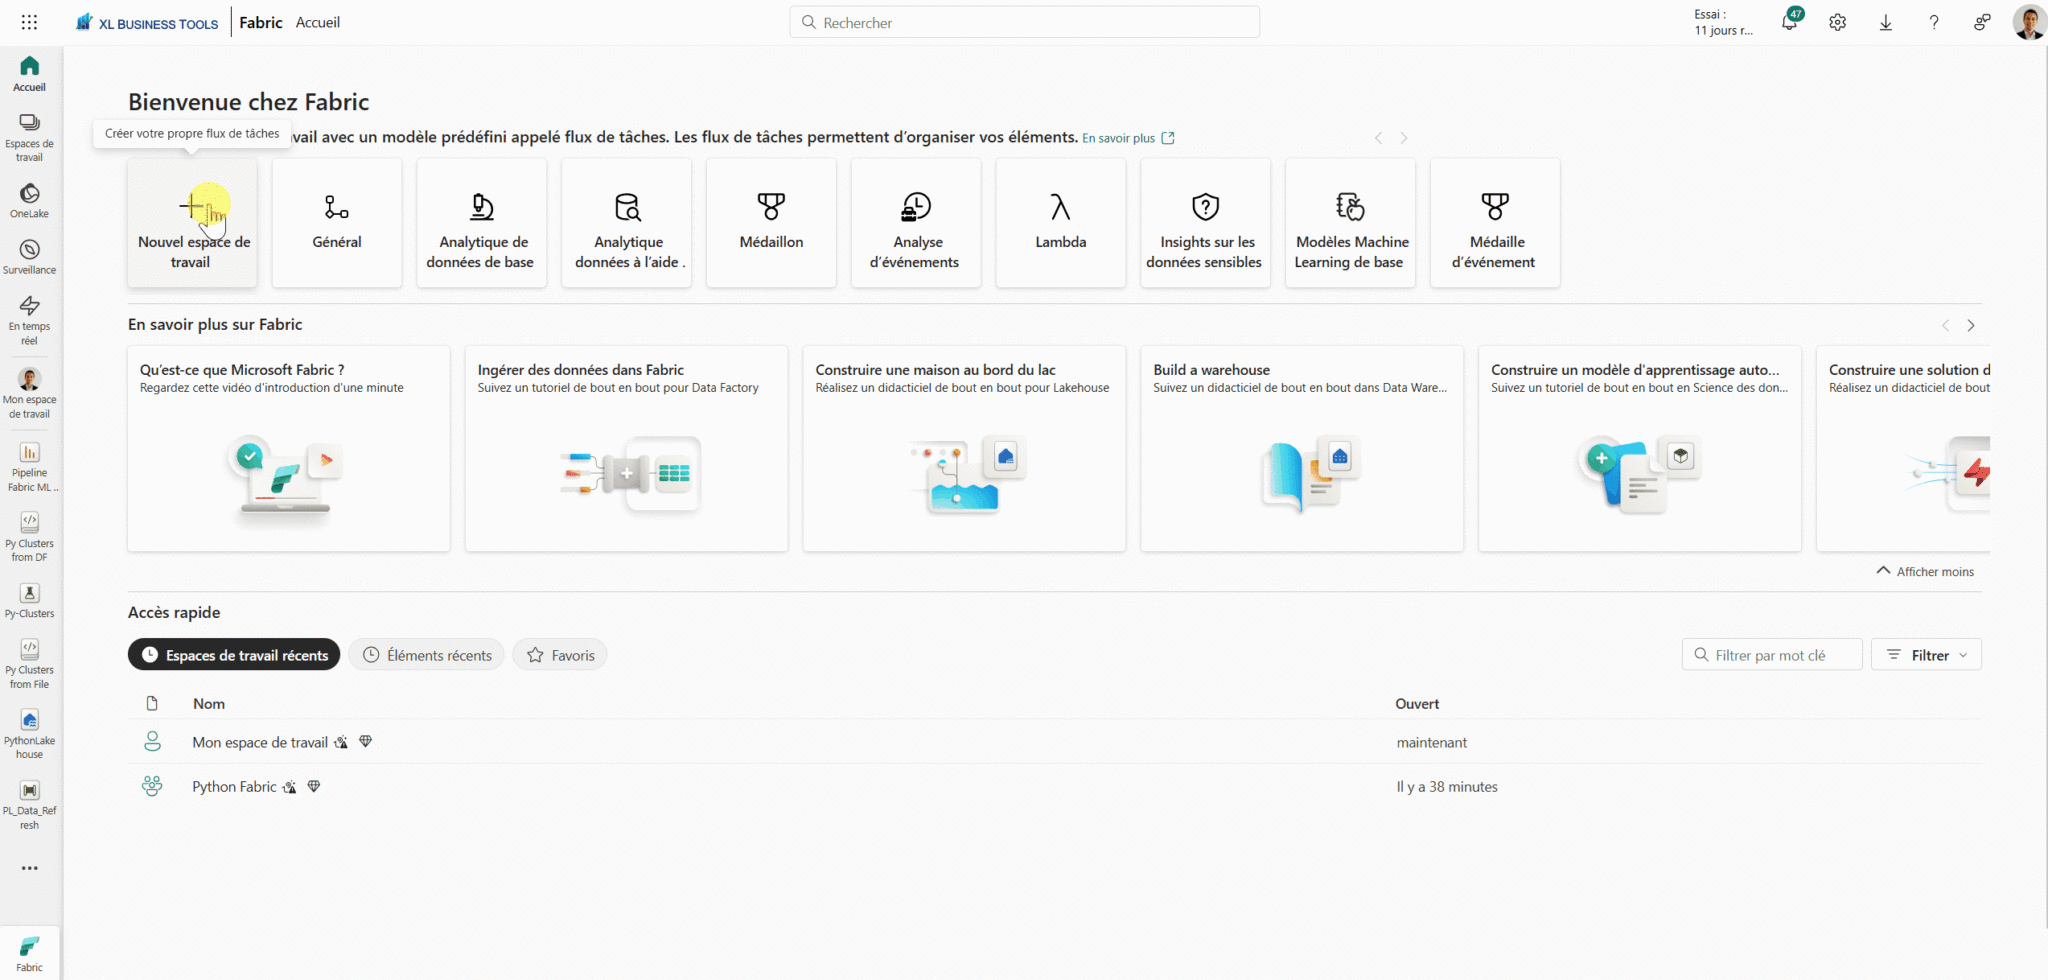This screenshot has height=980, width=2048.
Task: Create a Nouvel espace de travail
Action: [192, 222]
